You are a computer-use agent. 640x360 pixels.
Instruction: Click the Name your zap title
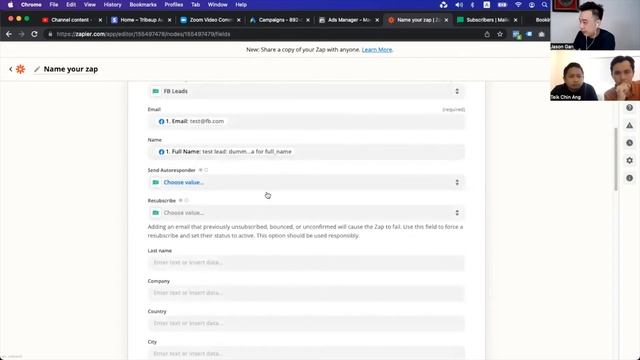(x=71, y=69)
